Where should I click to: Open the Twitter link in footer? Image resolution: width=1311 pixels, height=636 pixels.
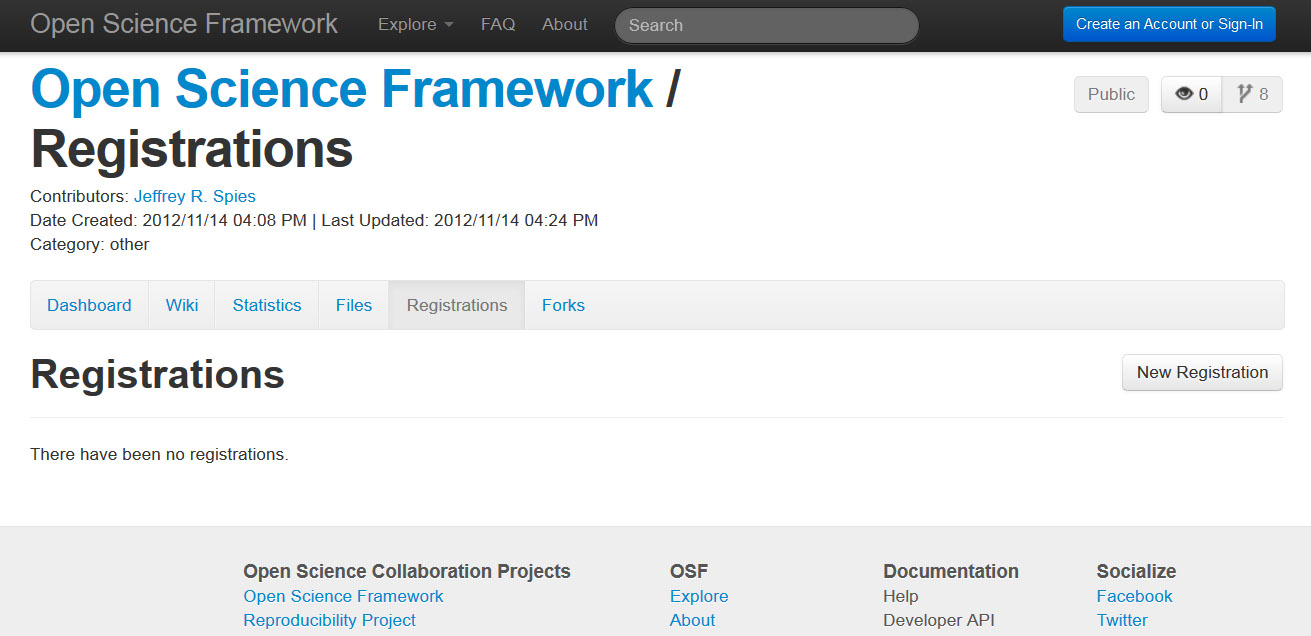(1122, 620)
